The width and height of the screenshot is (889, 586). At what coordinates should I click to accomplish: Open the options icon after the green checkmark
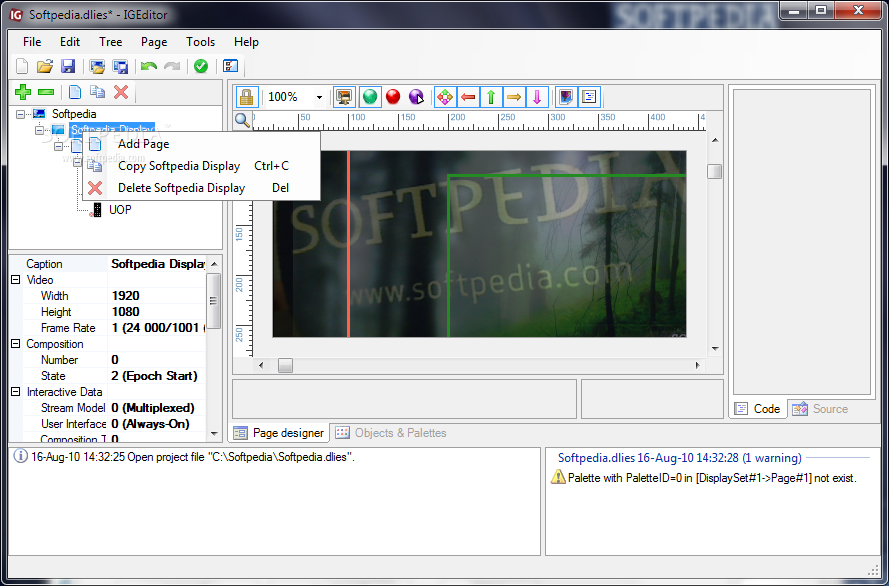[230, 66]
